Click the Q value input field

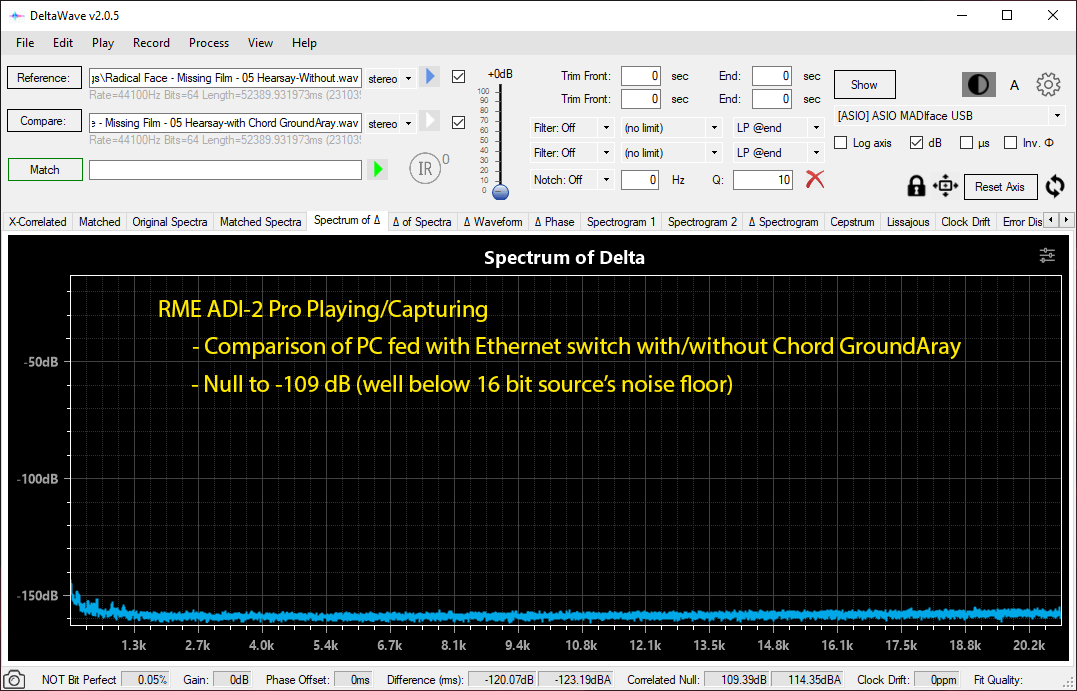tap(763, 180)
